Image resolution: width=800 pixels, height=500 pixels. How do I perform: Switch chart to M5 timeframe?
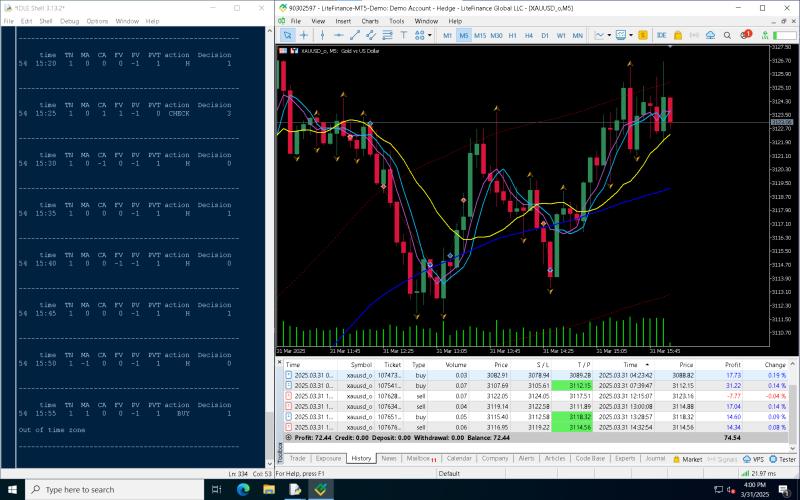tap(464, 35)
